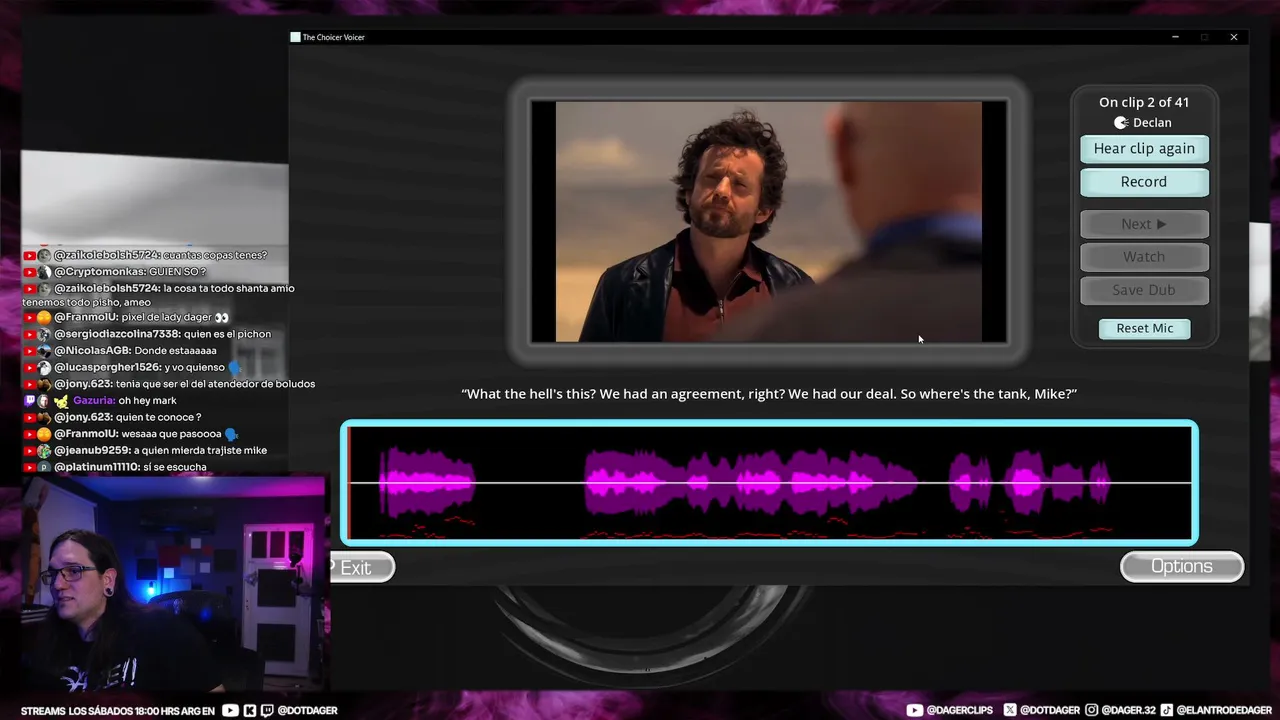Click the avatar of @lucaspergher1526

pyautogui.click(x=44, y=367)
